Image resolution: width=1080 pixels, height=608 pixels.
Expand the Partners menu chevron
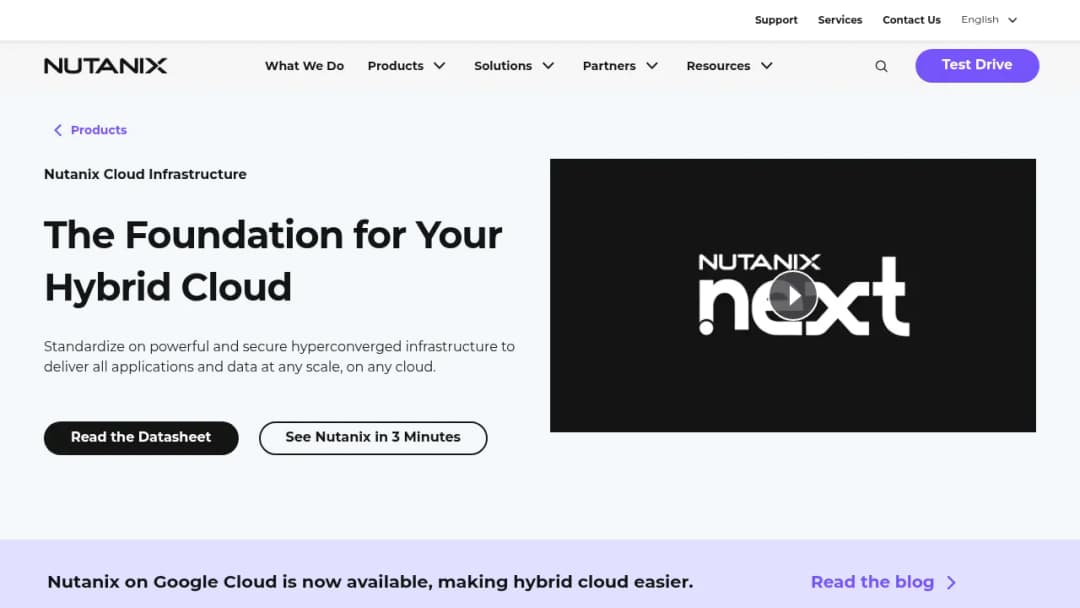pos(652,66)
